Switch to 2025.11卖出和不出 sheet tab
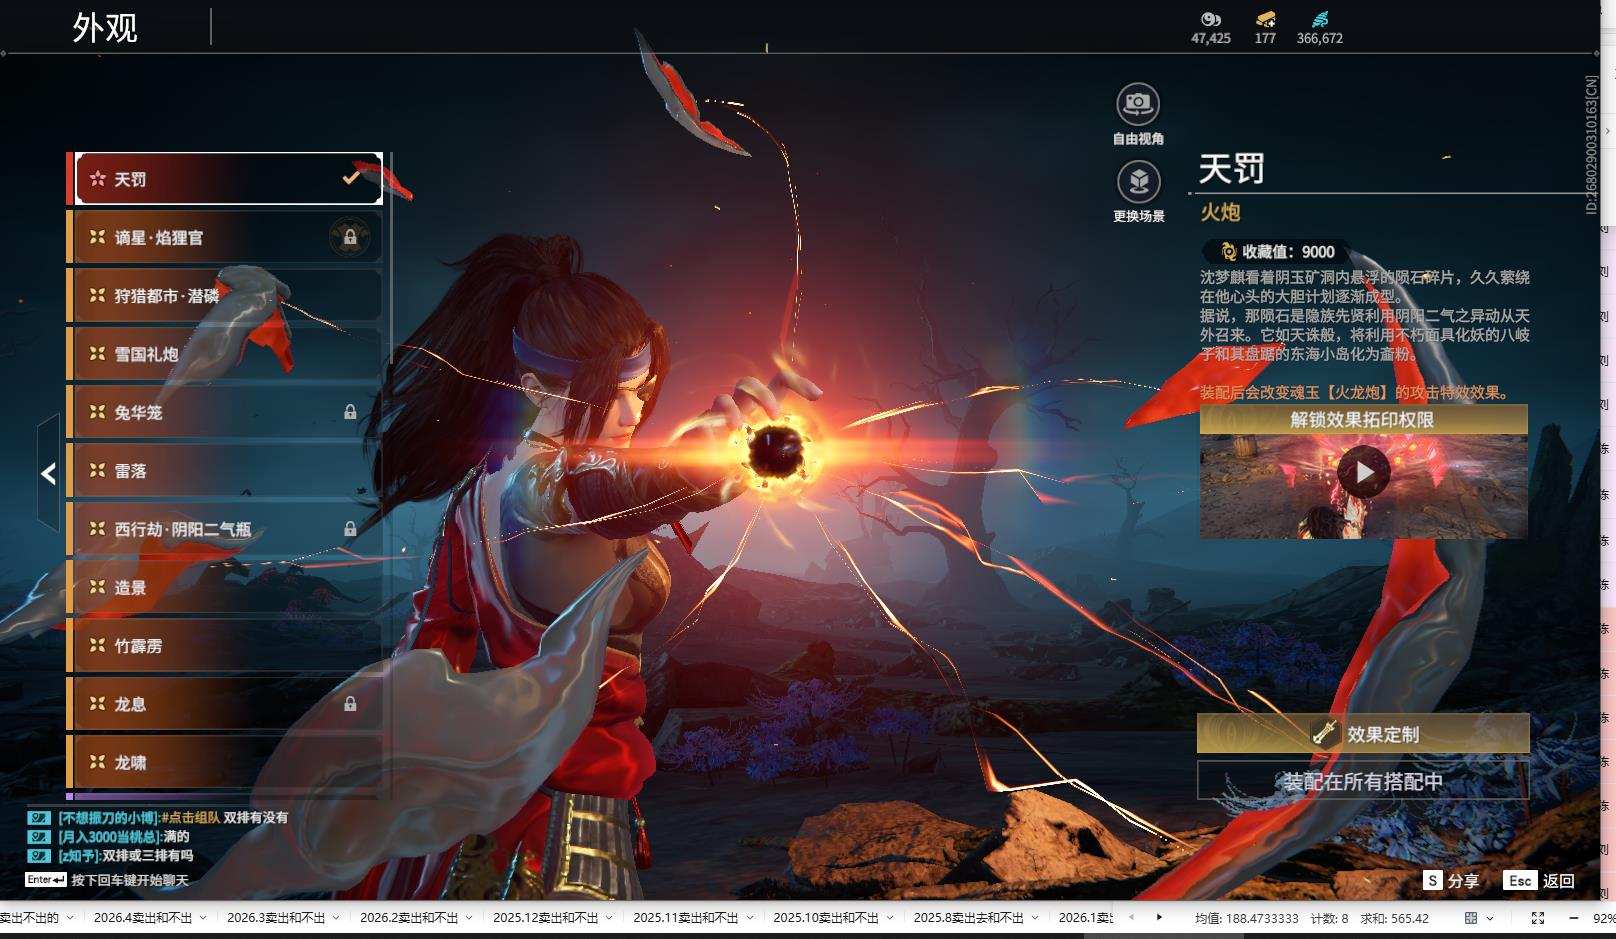1616x939 pixels. point(686,918)
